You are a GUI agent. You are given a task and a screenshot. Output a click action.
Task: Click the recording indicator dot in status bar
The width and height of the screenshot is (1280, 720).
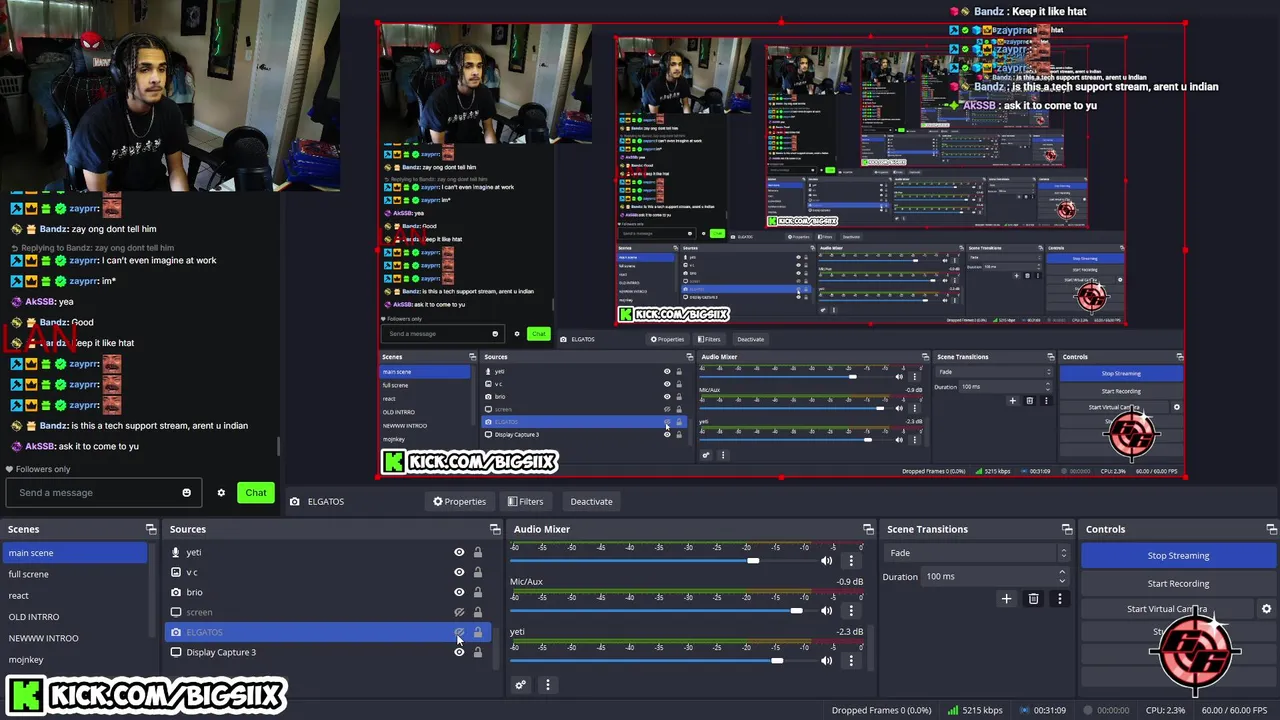click(x=1088, y=710)
